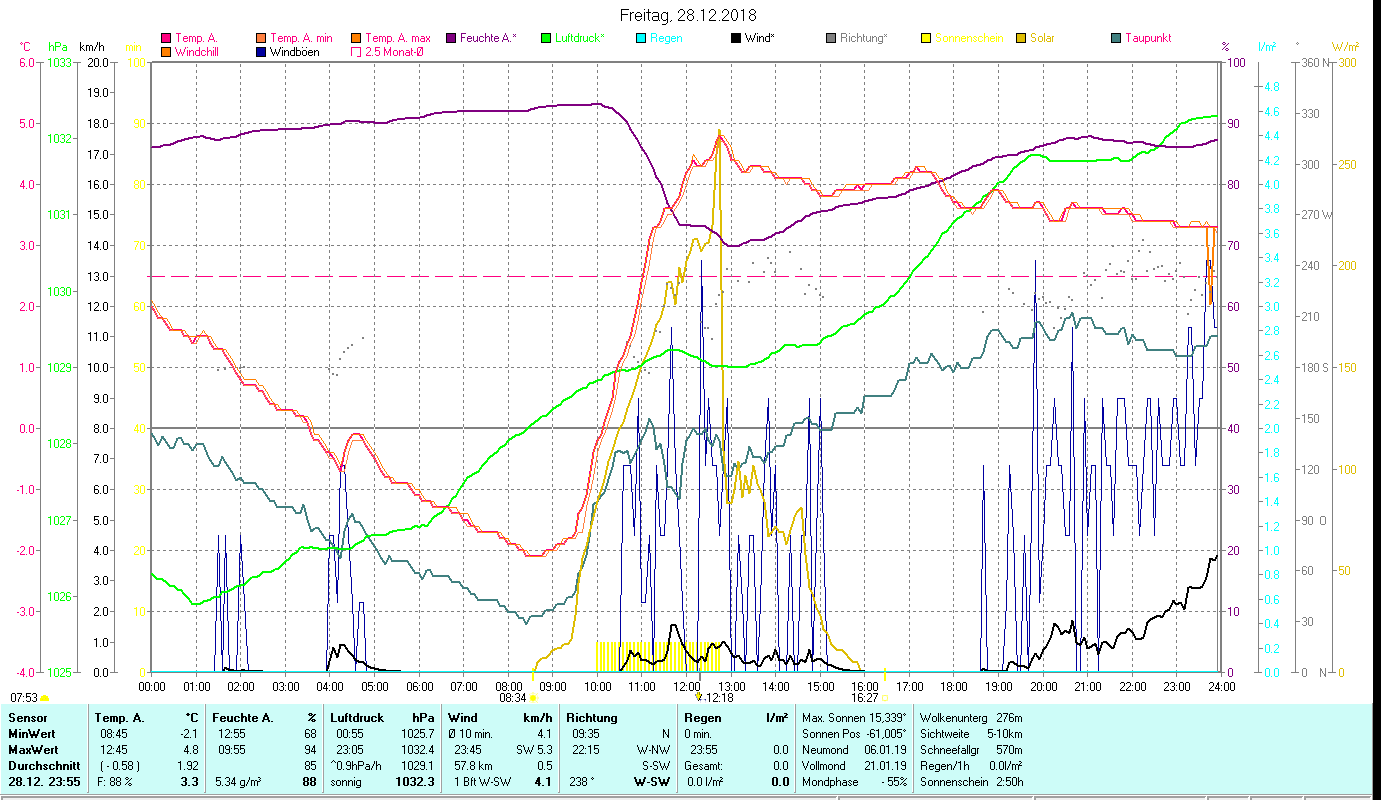Click the timestamp 28.12. 23:55
Viewport: 1381px width, 800px height.
tap(46, 782)
